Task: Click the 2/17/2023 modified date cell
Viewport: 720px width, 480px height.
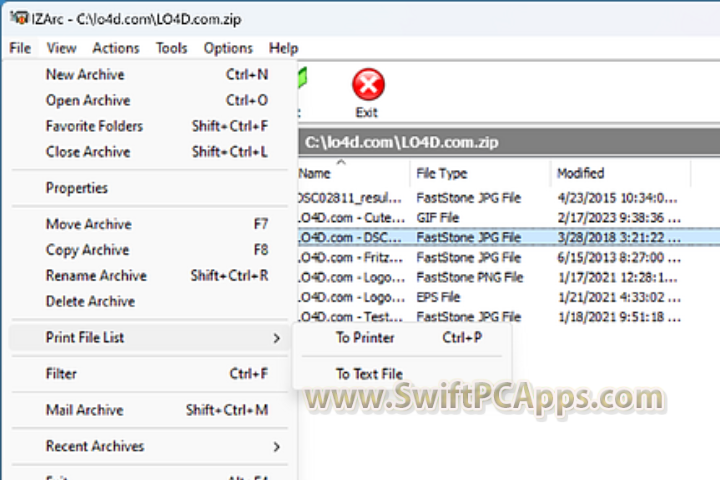Action: click(619, 218)
